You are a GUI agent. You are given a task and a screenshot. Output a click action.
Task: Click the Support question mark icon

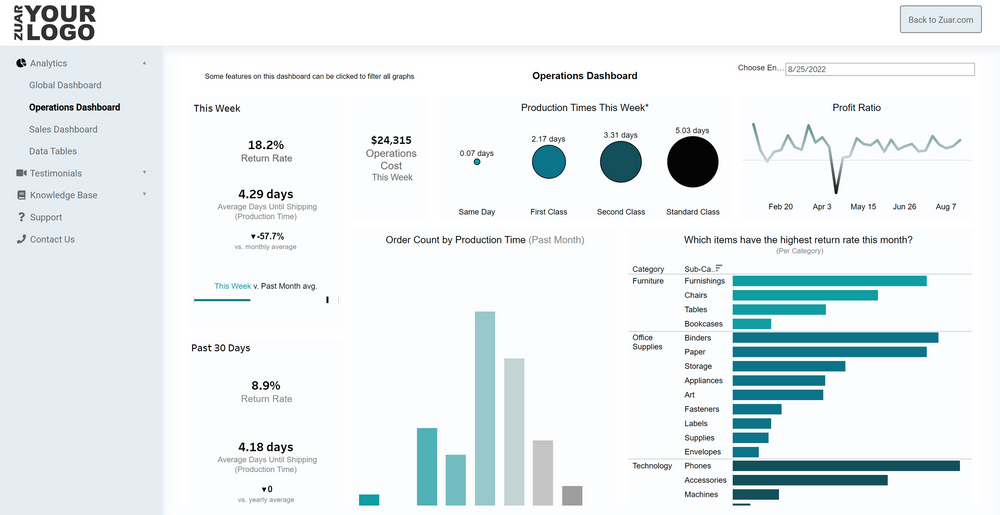point(21,217)
